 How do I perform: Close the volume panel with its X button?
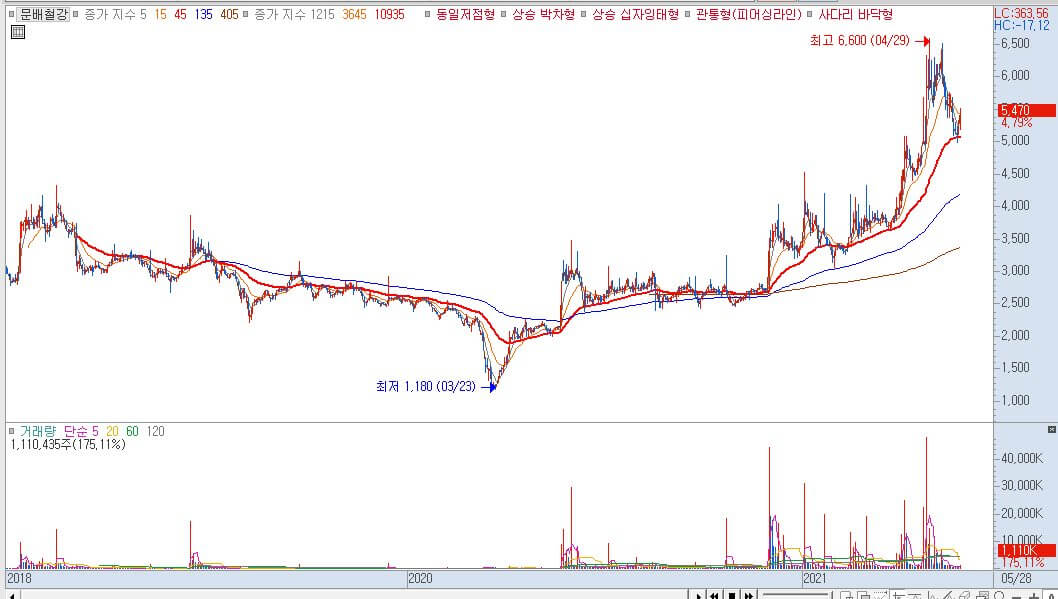(1051, 430)
